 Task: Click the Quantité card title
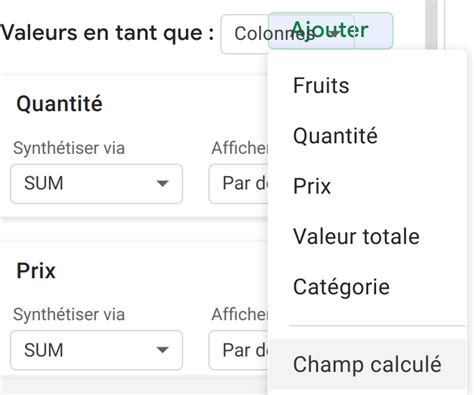(x=59, y=104)
